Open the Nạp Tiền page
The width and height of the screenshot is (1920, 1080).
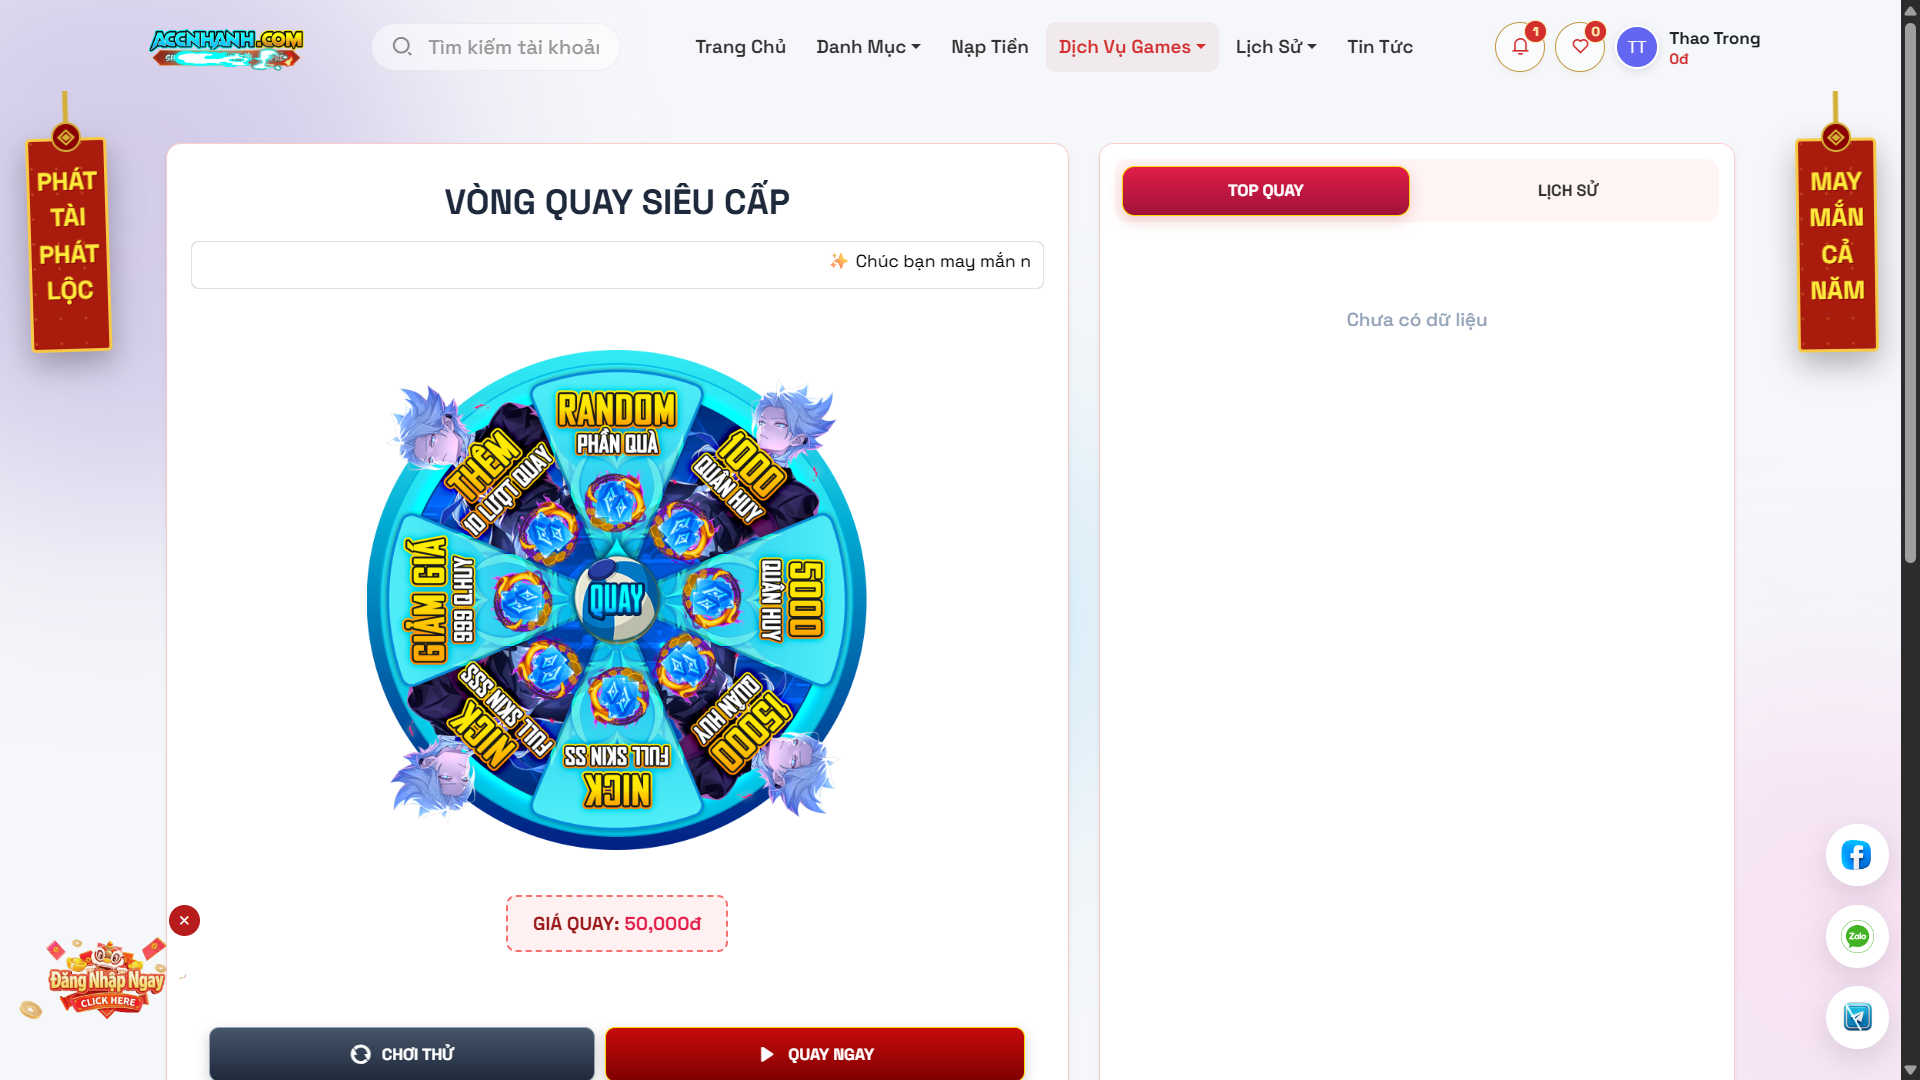pyautogui.click(x=989, y=47)
